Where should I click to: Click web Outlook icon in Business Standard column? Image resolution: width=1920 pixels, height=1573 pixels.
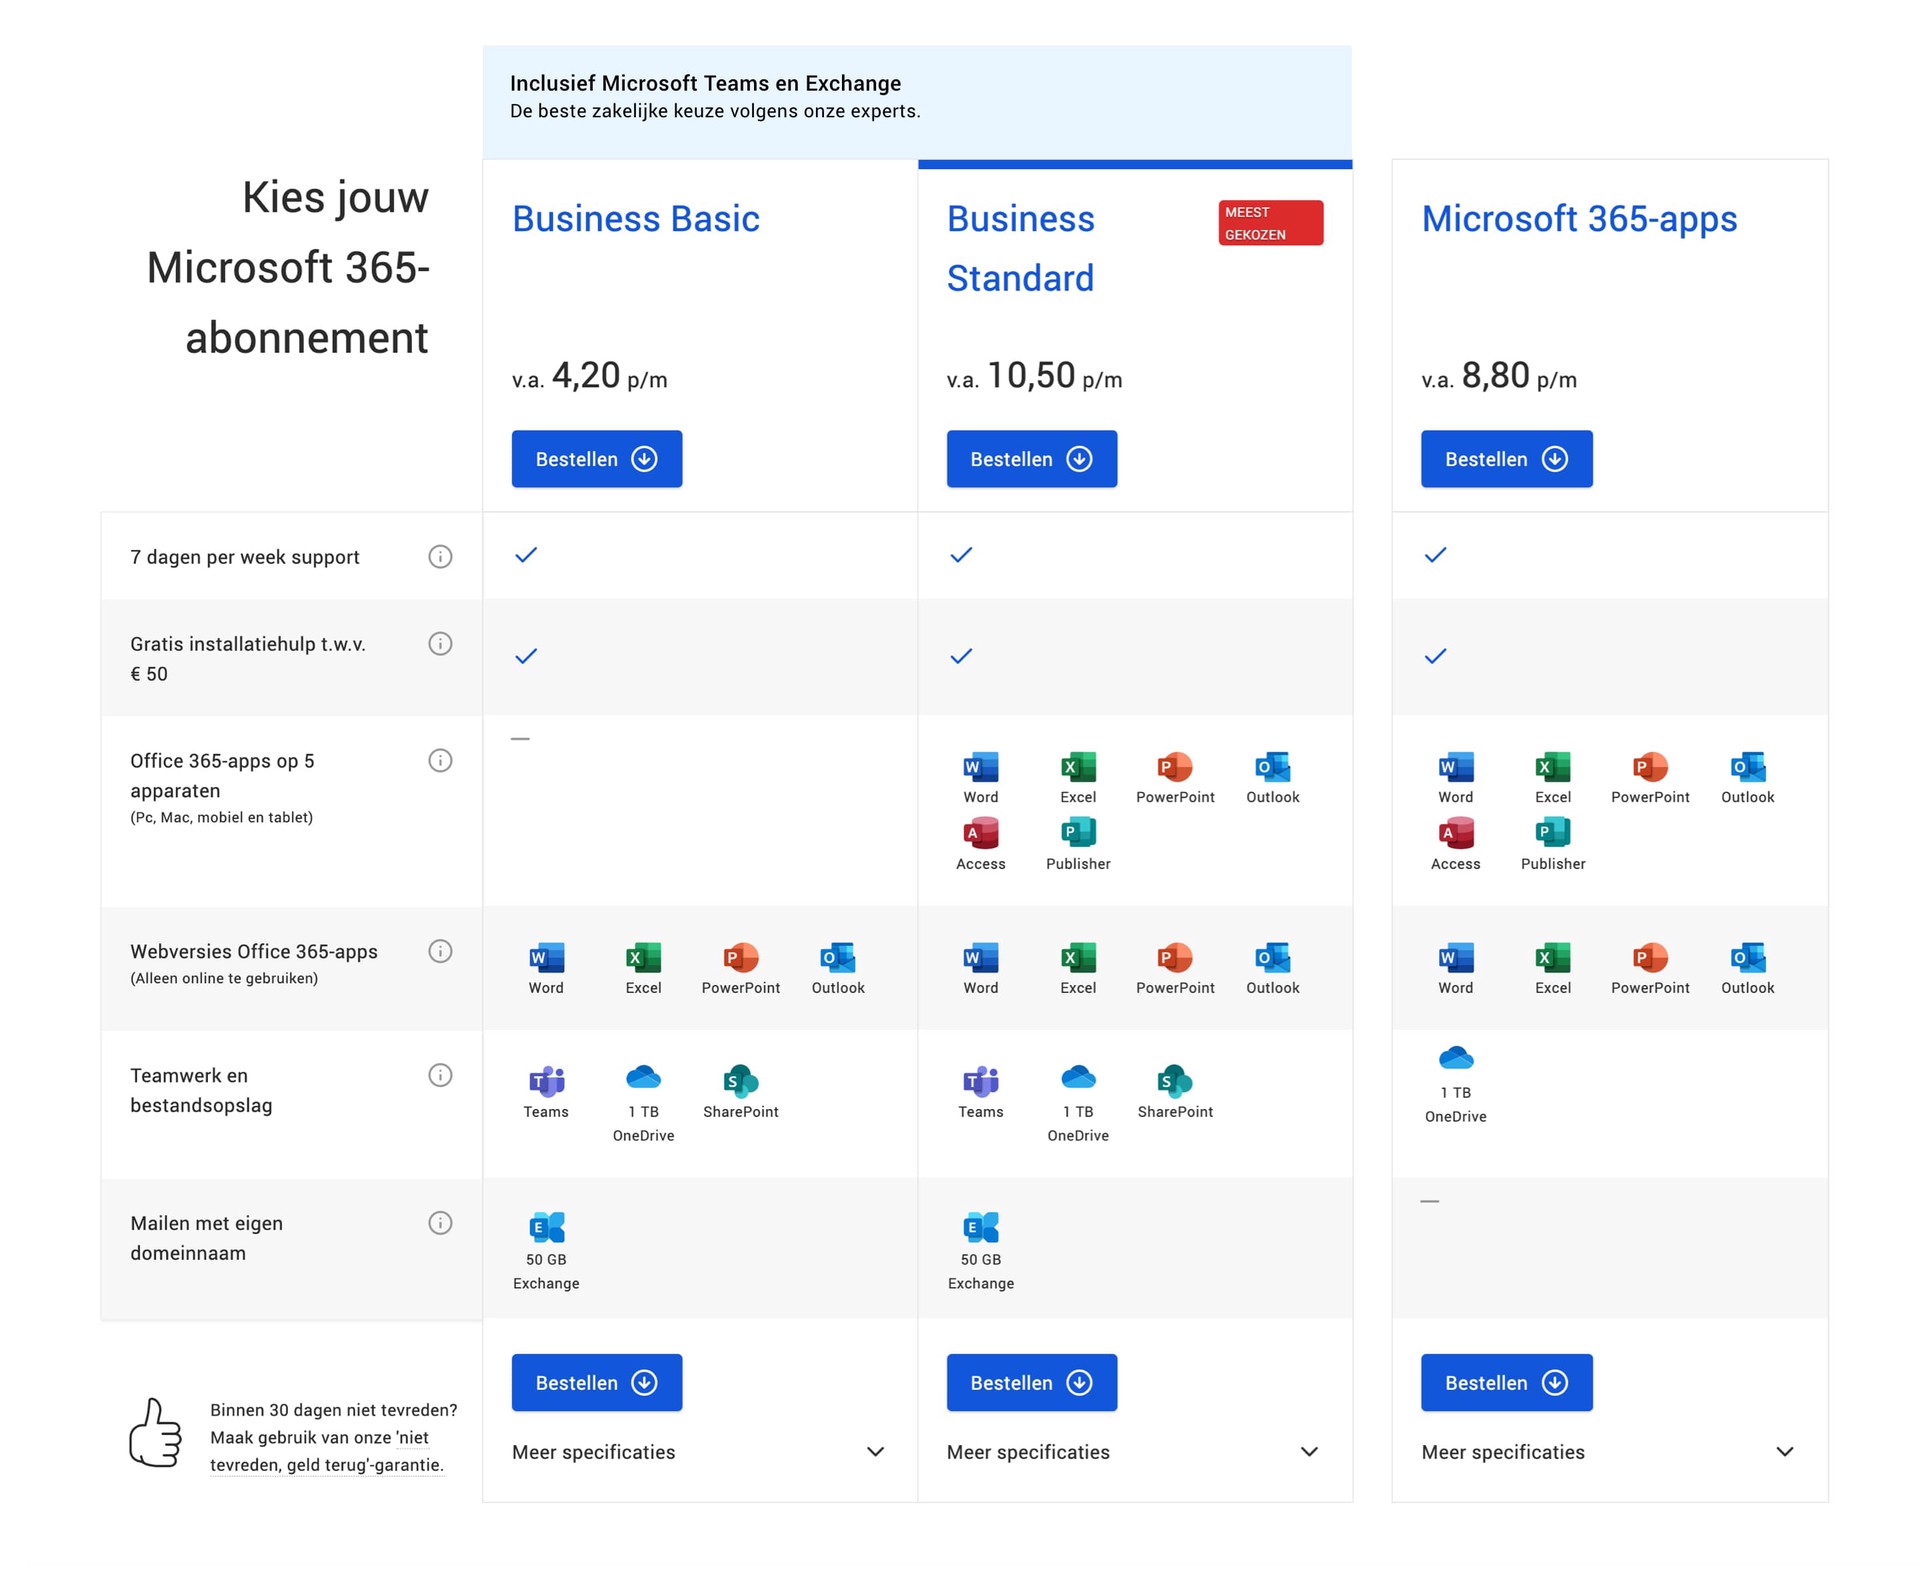1273,957
